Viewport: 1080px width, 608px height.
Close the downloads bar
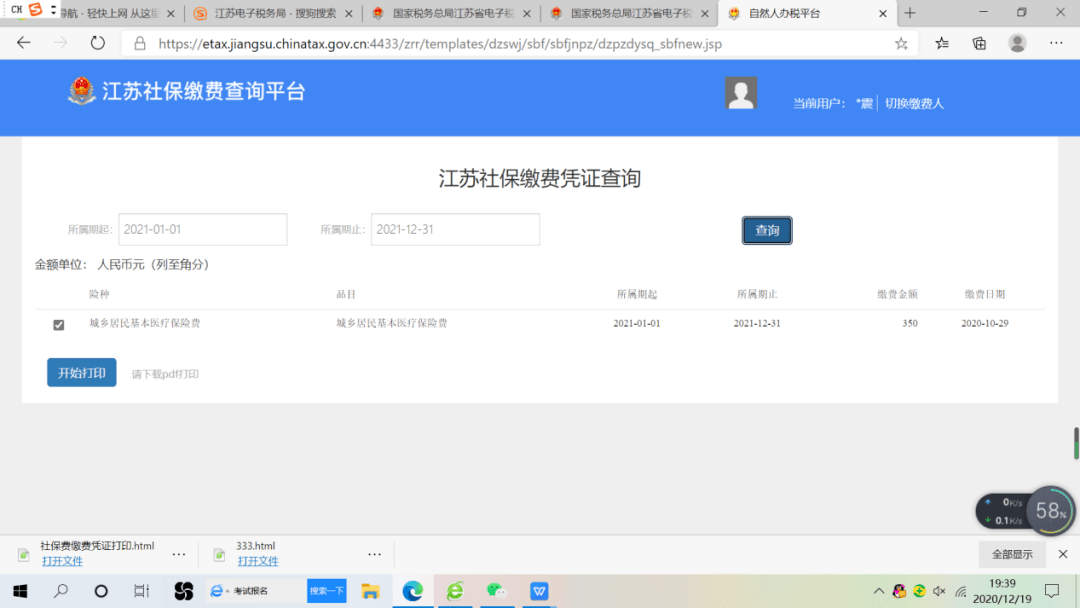[1063, 554]
